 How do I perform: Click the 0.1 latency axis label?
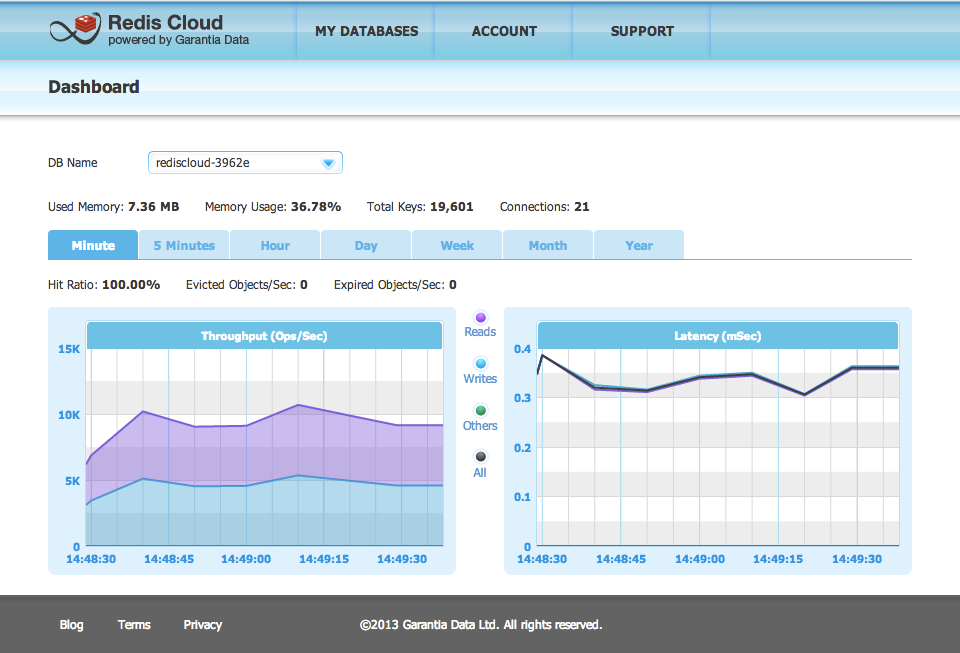pyautogui.click(x=522, y=497)
